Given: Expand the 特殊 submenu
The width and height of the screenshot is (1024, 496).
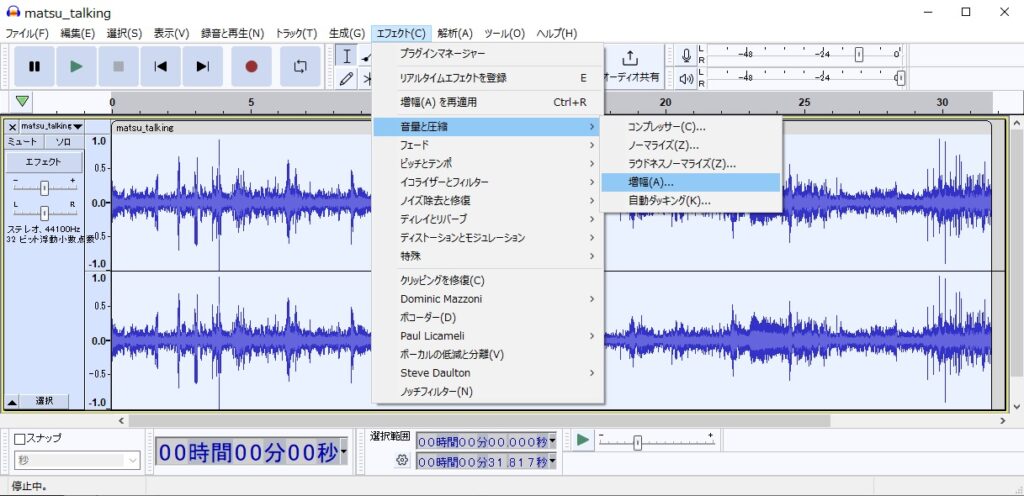Looking at the screenshot, I should click(x=488, y=256).
